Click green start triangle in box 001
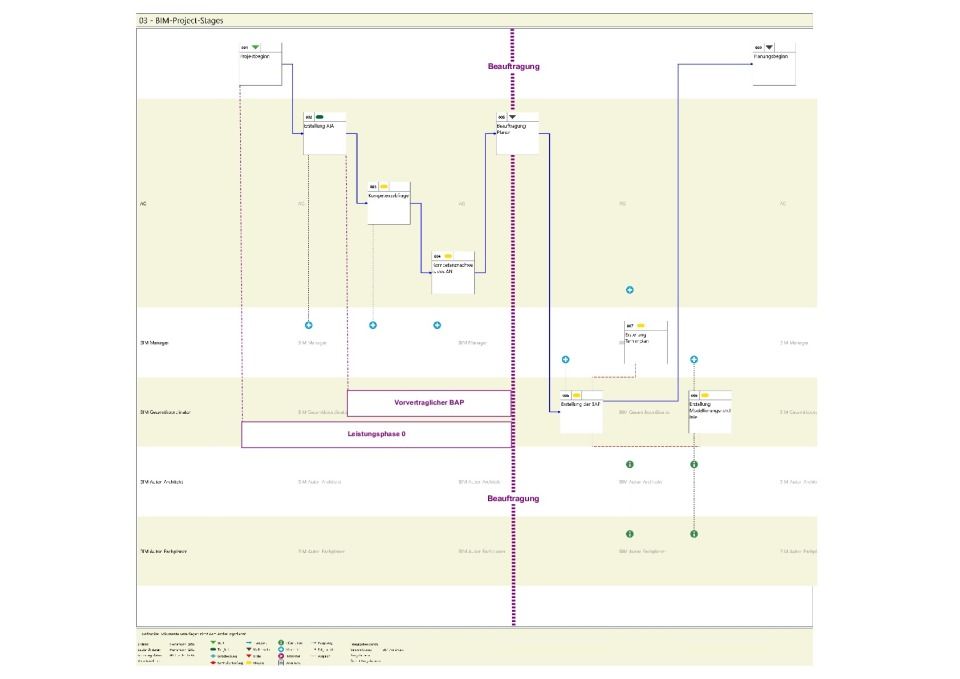This screenshot has width=960, height=679. [255, 47]
